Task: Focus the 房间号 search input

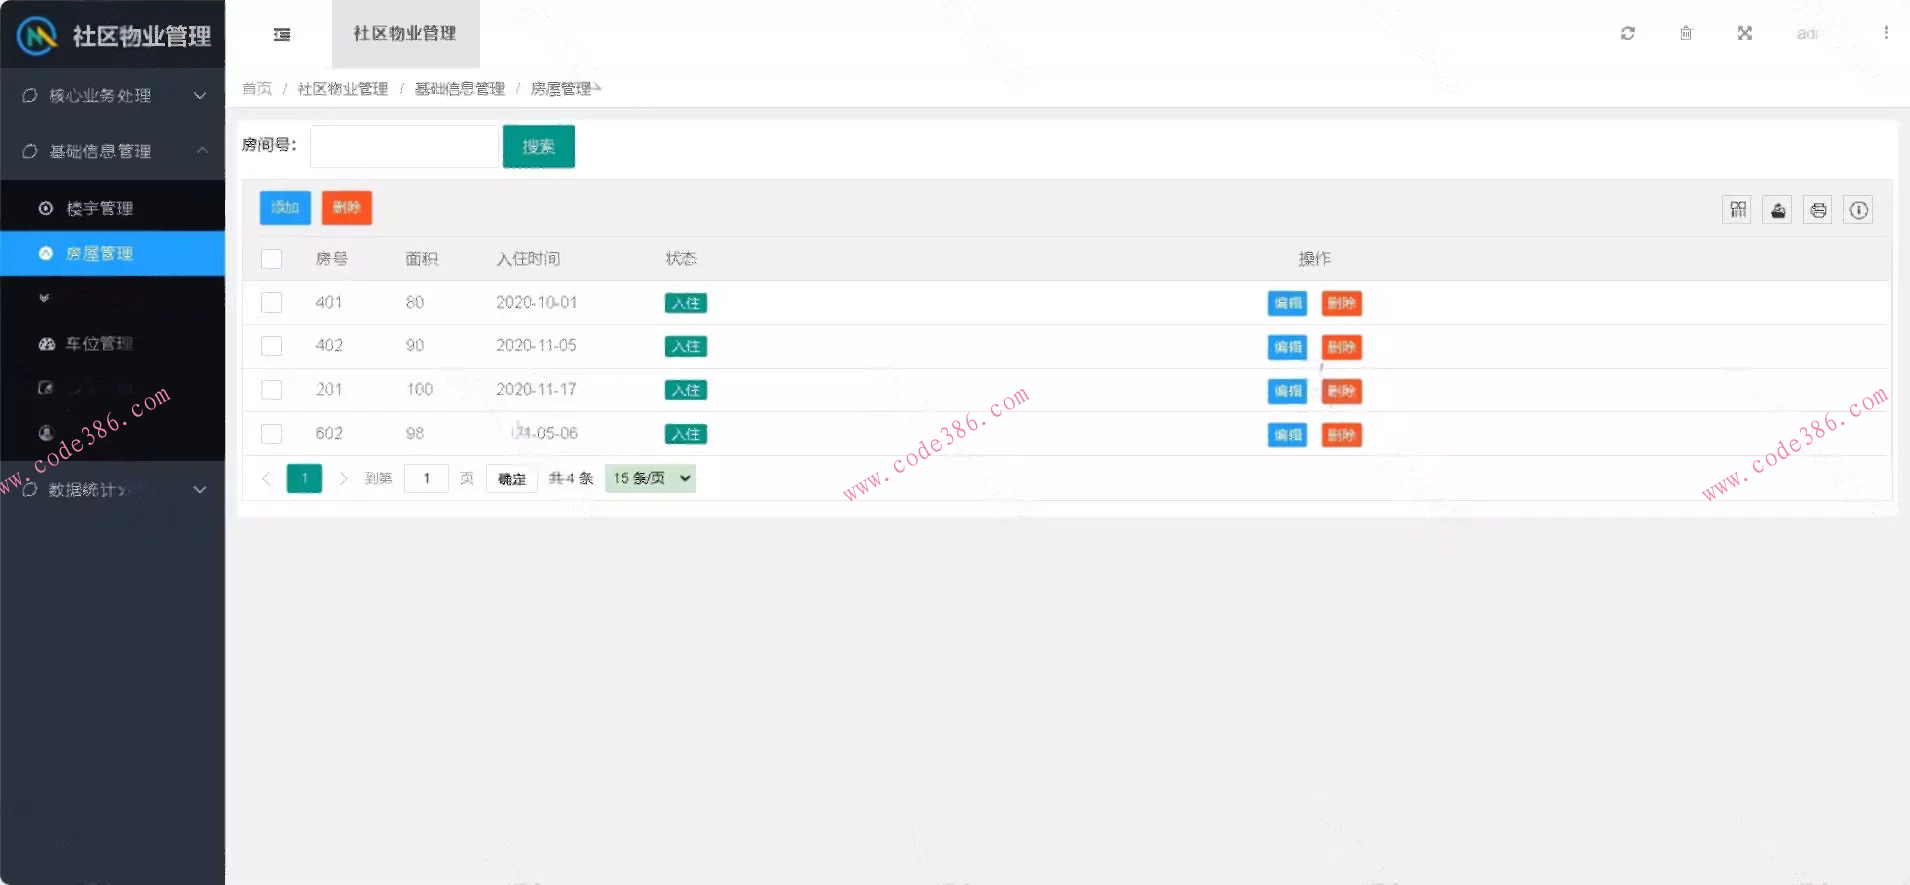Action: 404,146
